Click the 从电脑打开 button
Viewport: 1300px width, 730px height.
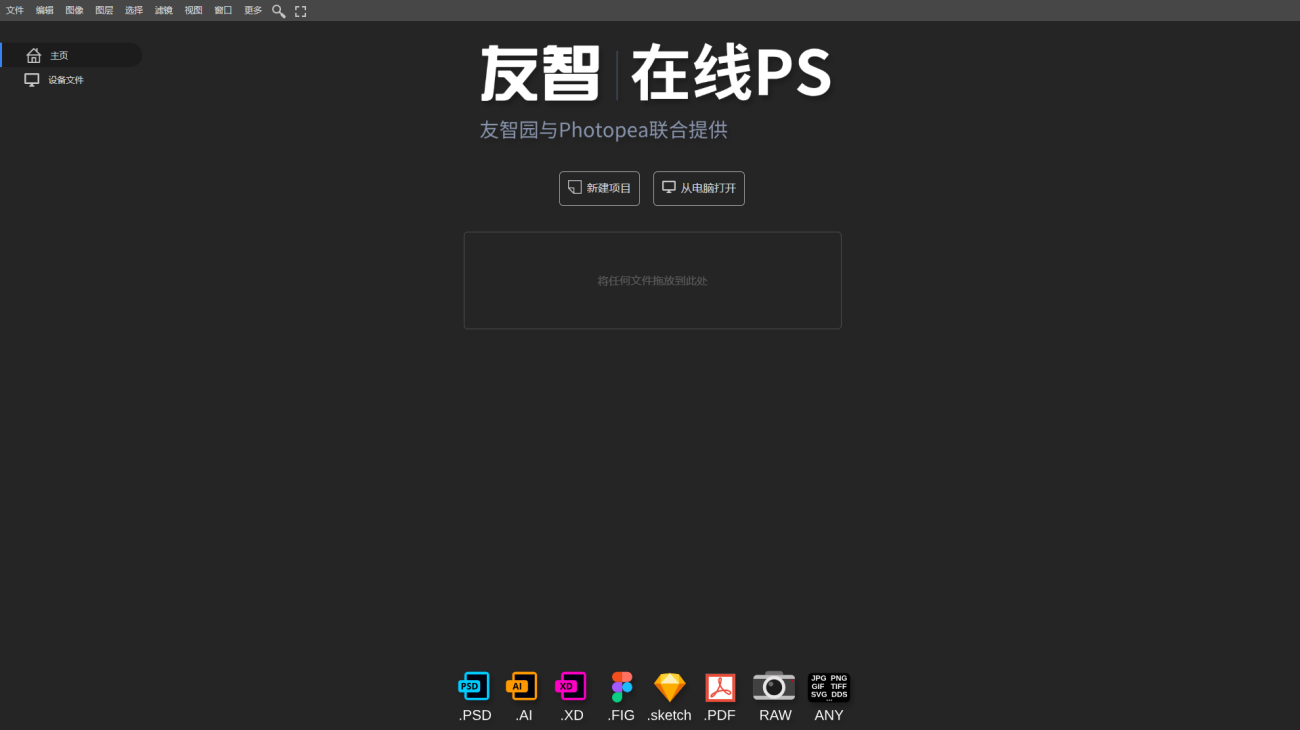click(x=698, y=188)
